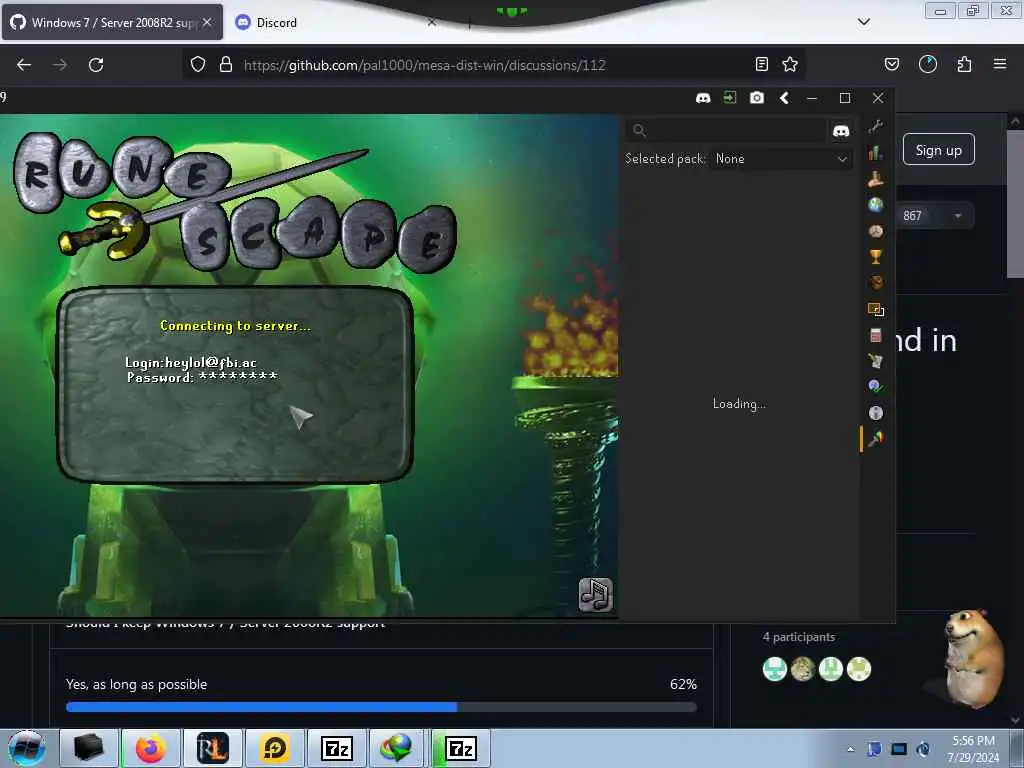The height and width of the screenshot is (768, 1024).
Task: Open the first 7z taskbar icon
Action: 337,748
